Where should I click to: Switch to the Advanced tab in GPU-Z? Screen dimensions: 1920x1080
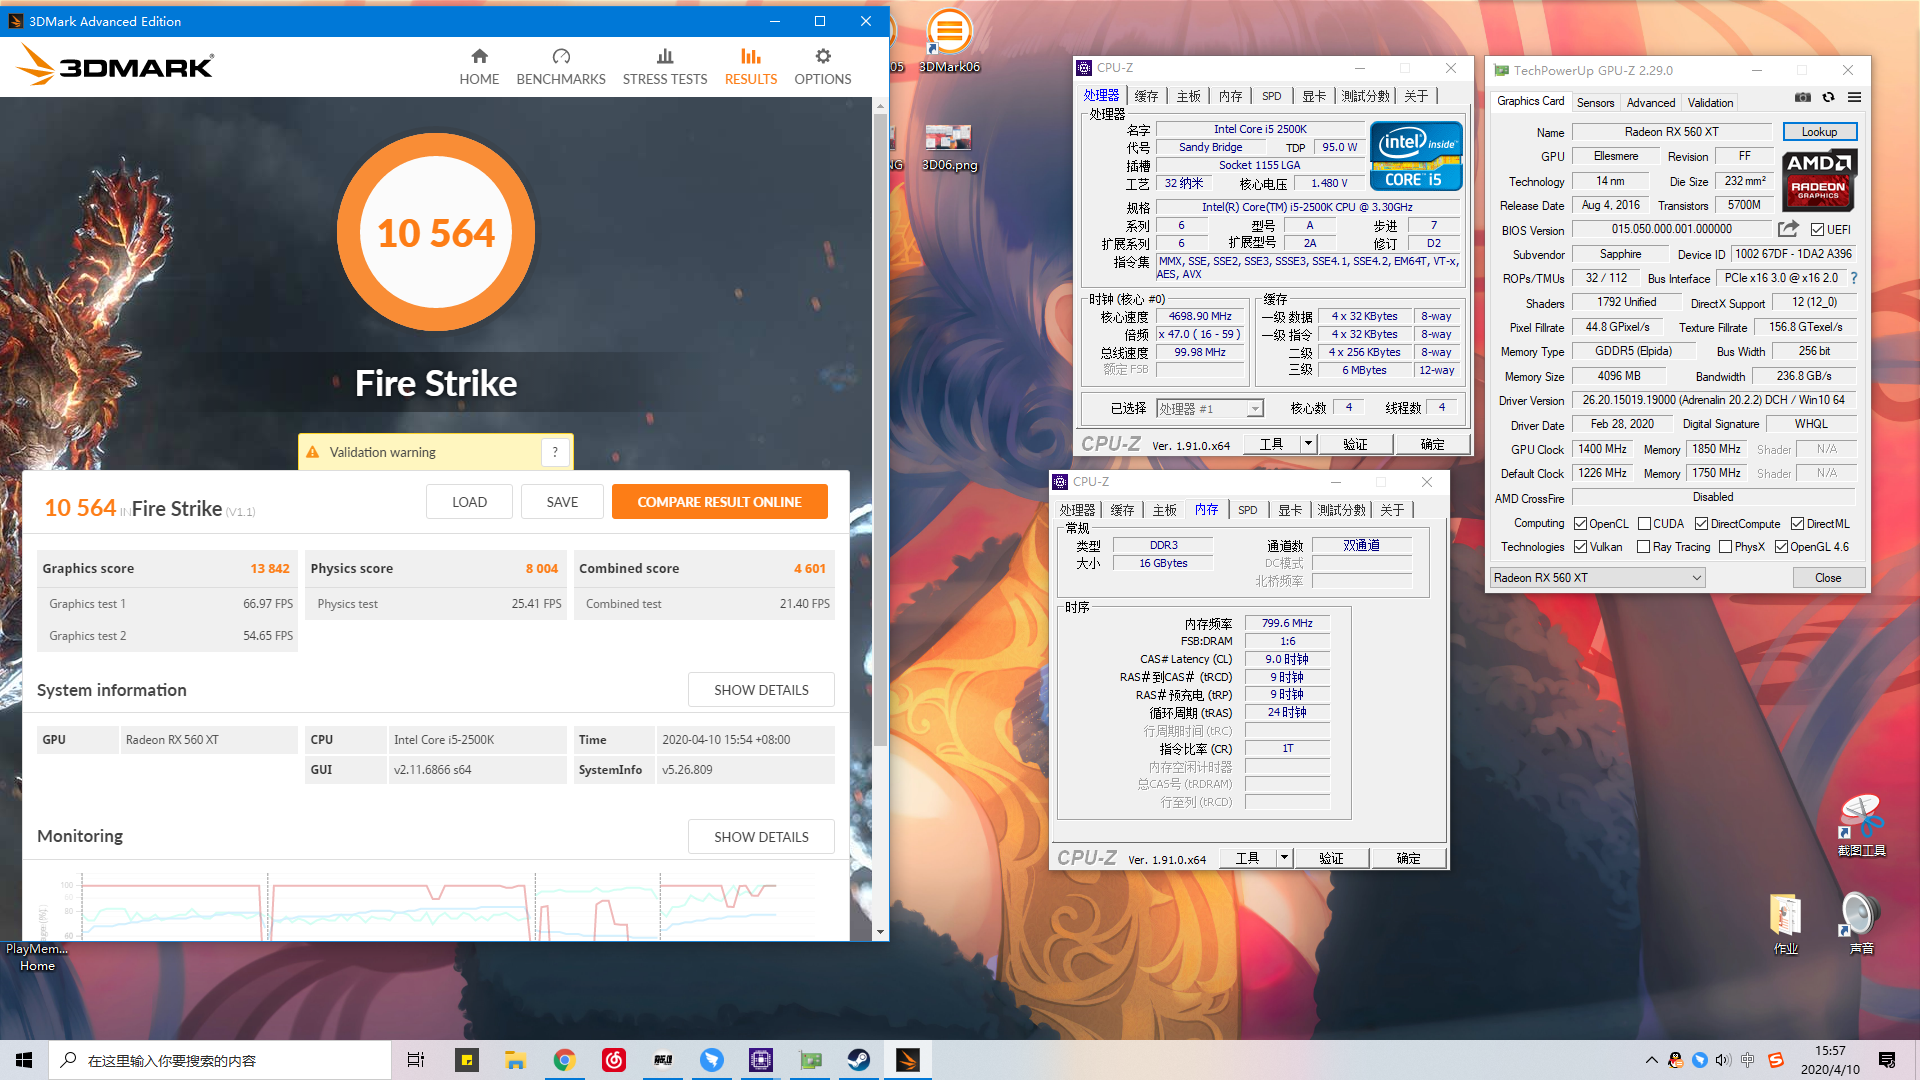coord(1650,103)
